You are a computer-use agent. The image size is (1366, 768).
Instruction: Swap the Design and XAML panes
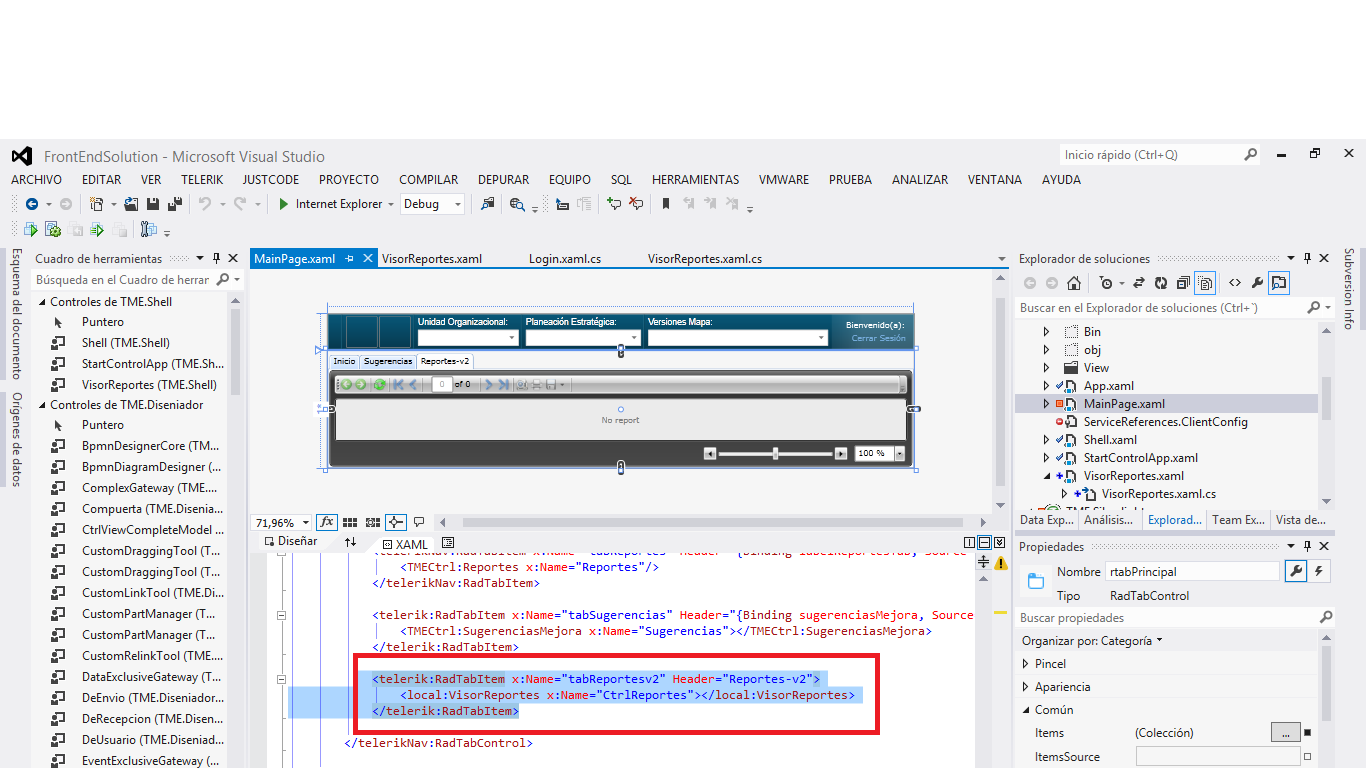tap(350, 542)
